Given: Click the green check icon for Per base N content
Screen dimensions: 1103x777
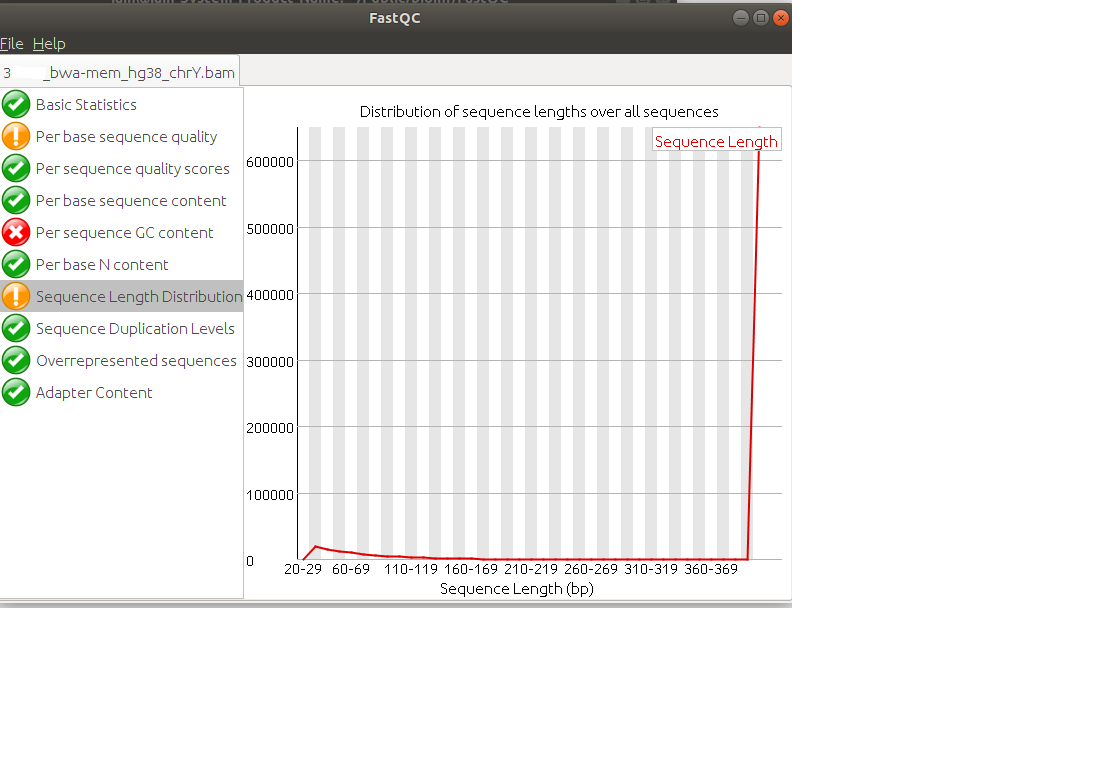Looking at the screenshot, I should [15, 264].
